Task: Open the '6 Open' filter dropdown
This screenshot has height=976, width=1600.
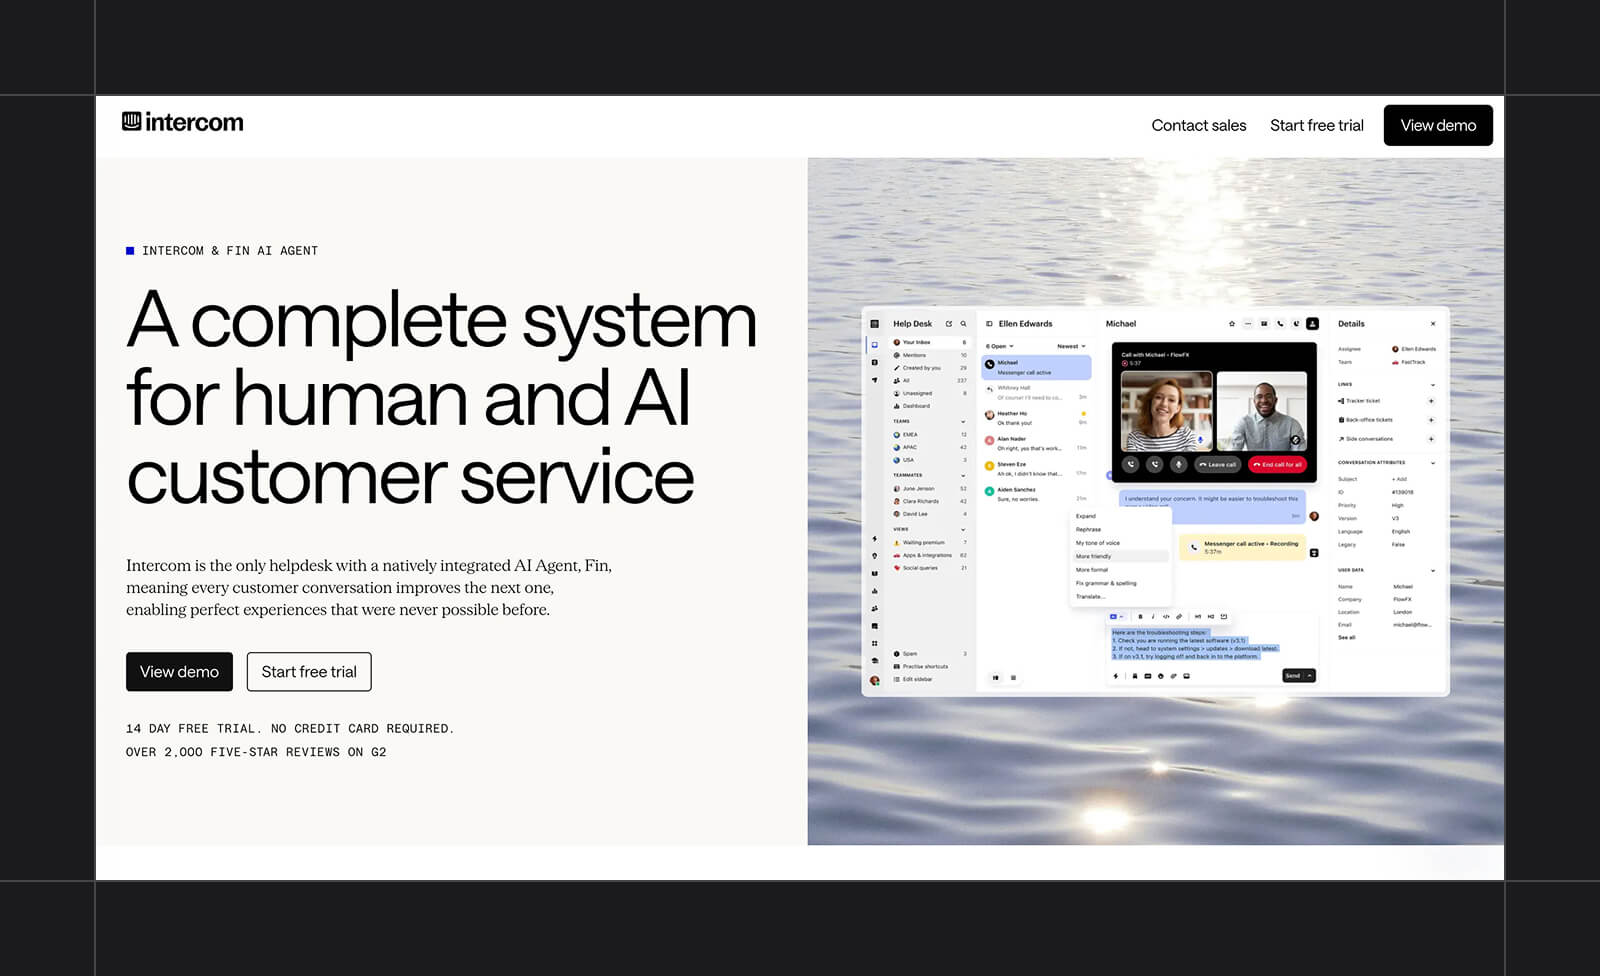Action: (x=999, y=346)
